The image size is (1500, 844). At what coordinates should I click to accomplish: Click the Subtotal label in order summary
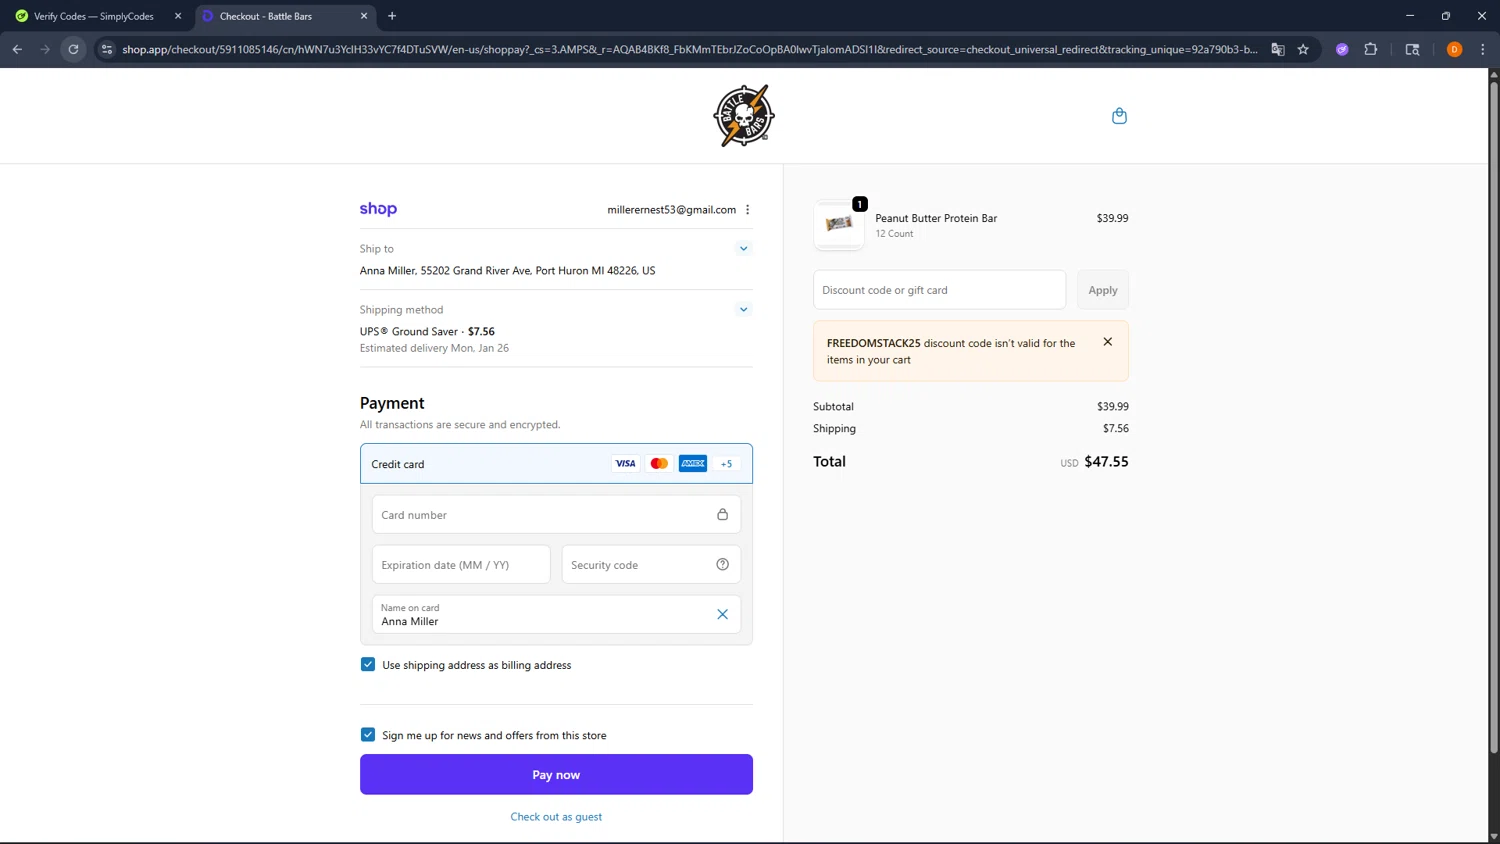coord(833,407)
